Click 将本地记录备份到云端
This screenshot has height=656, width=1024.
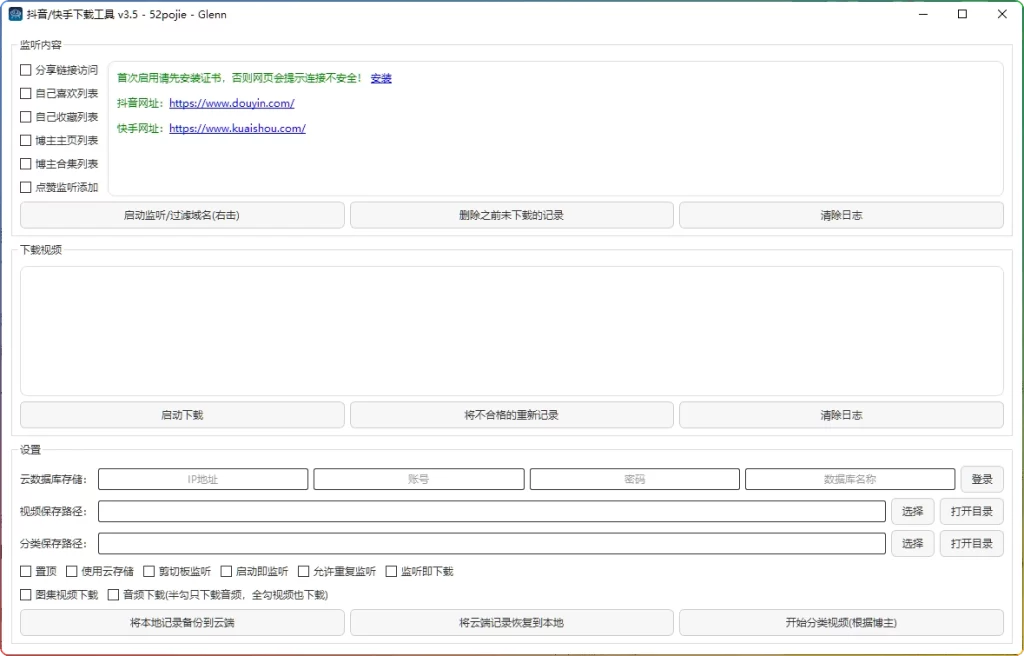(181, 621)
